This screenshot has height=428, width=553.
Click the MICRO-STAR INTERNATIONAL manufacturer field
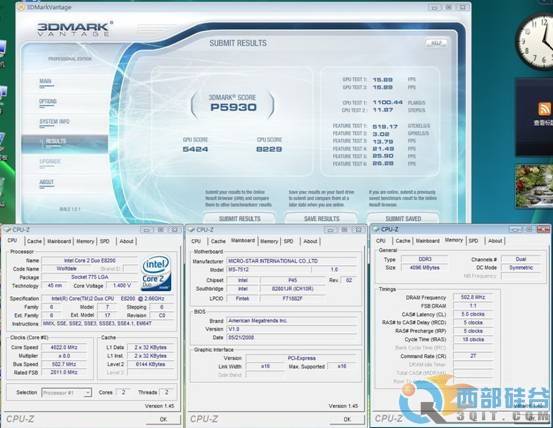pyautogui.click(x=291, y=261)
